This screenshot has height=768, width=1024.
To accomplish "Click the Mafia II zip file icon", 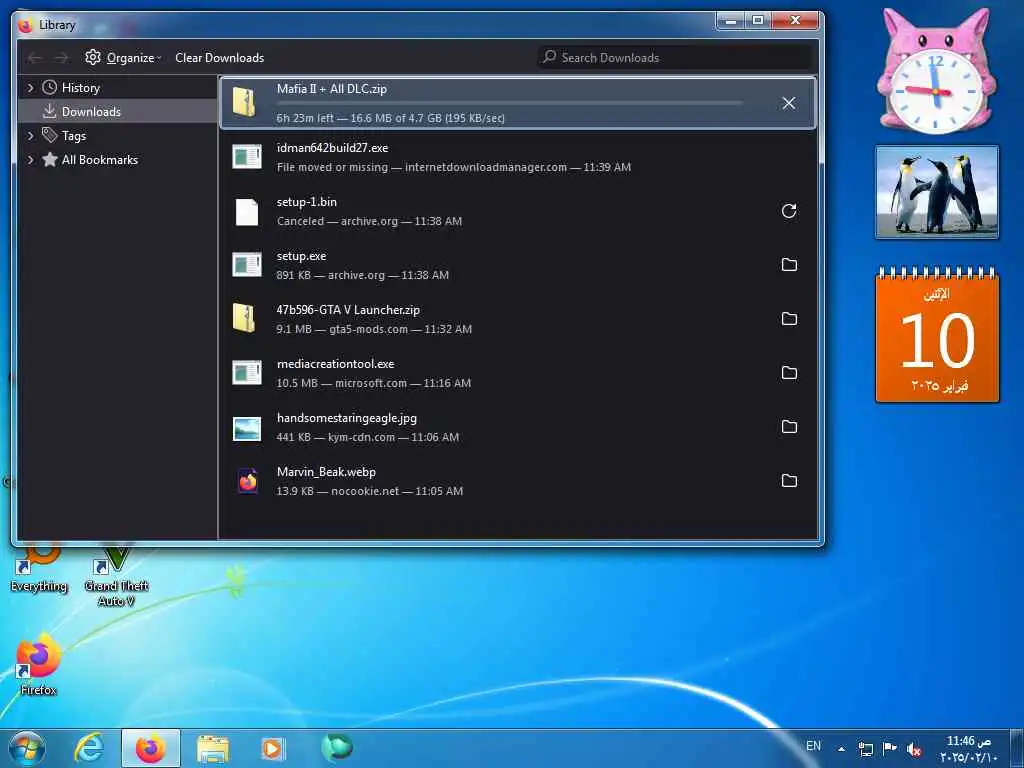I will click(244, 103).
